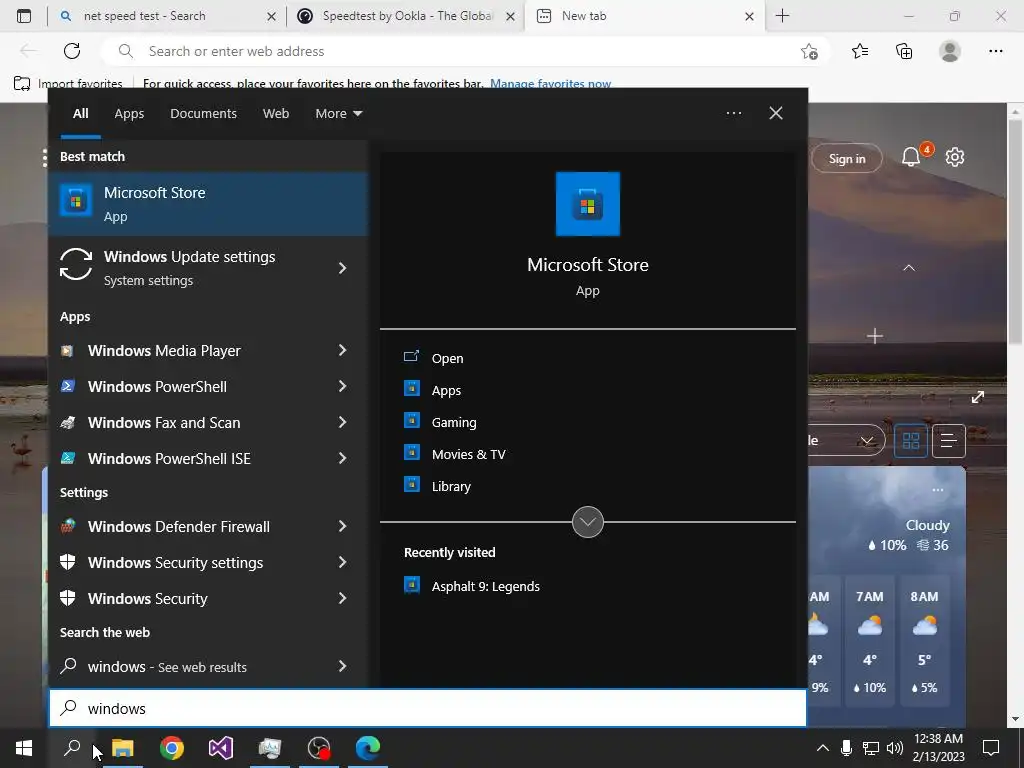Open the Action Center notification icon
1024x768 pixels.
[x=991, y=748]
